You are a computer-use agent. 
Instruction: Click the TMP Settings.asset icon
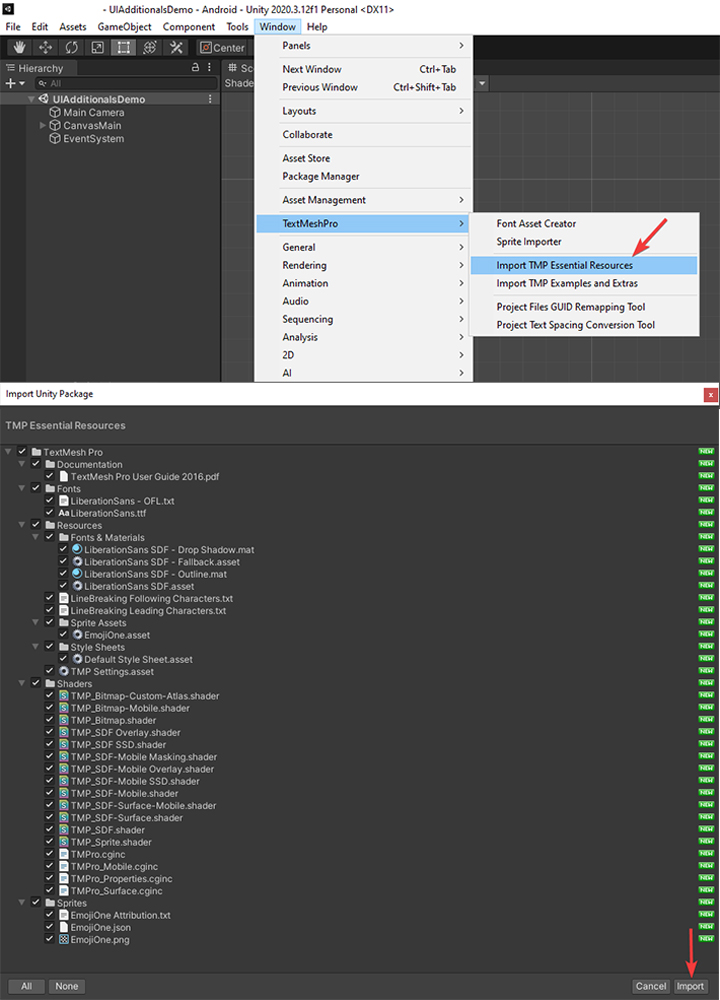point(64,671)
